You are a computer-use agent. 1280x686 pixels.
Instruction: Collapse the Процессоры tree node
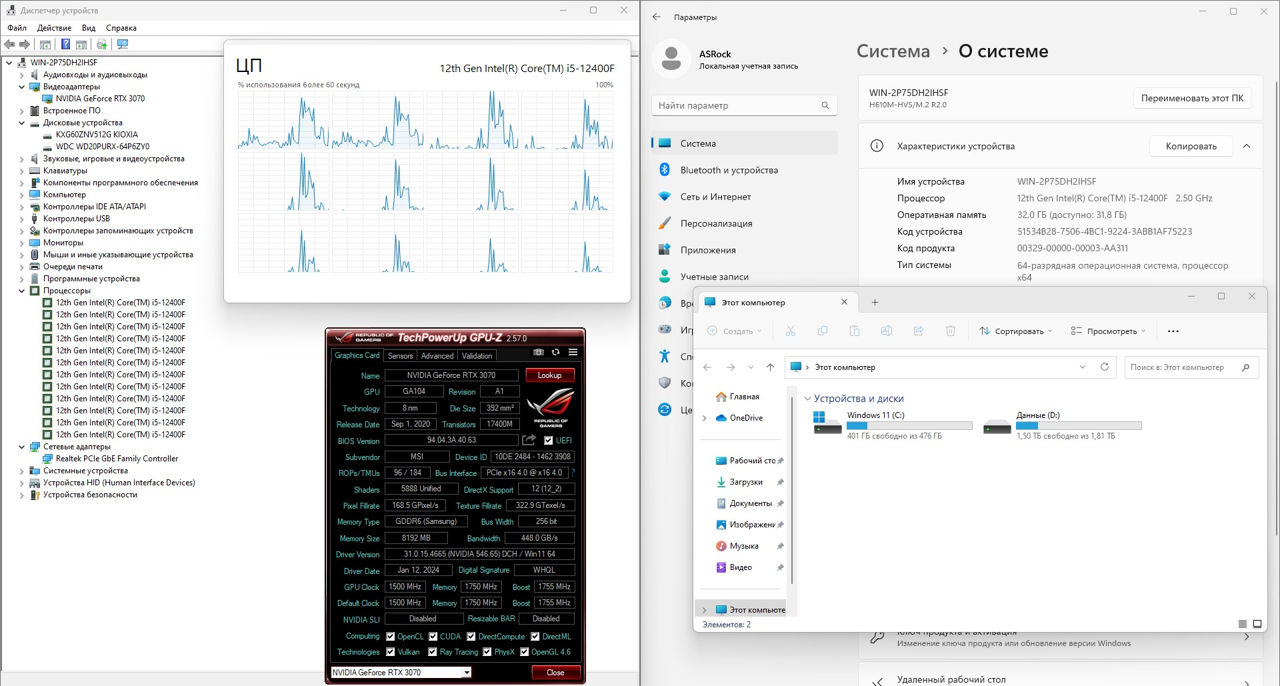click(22, 291)
